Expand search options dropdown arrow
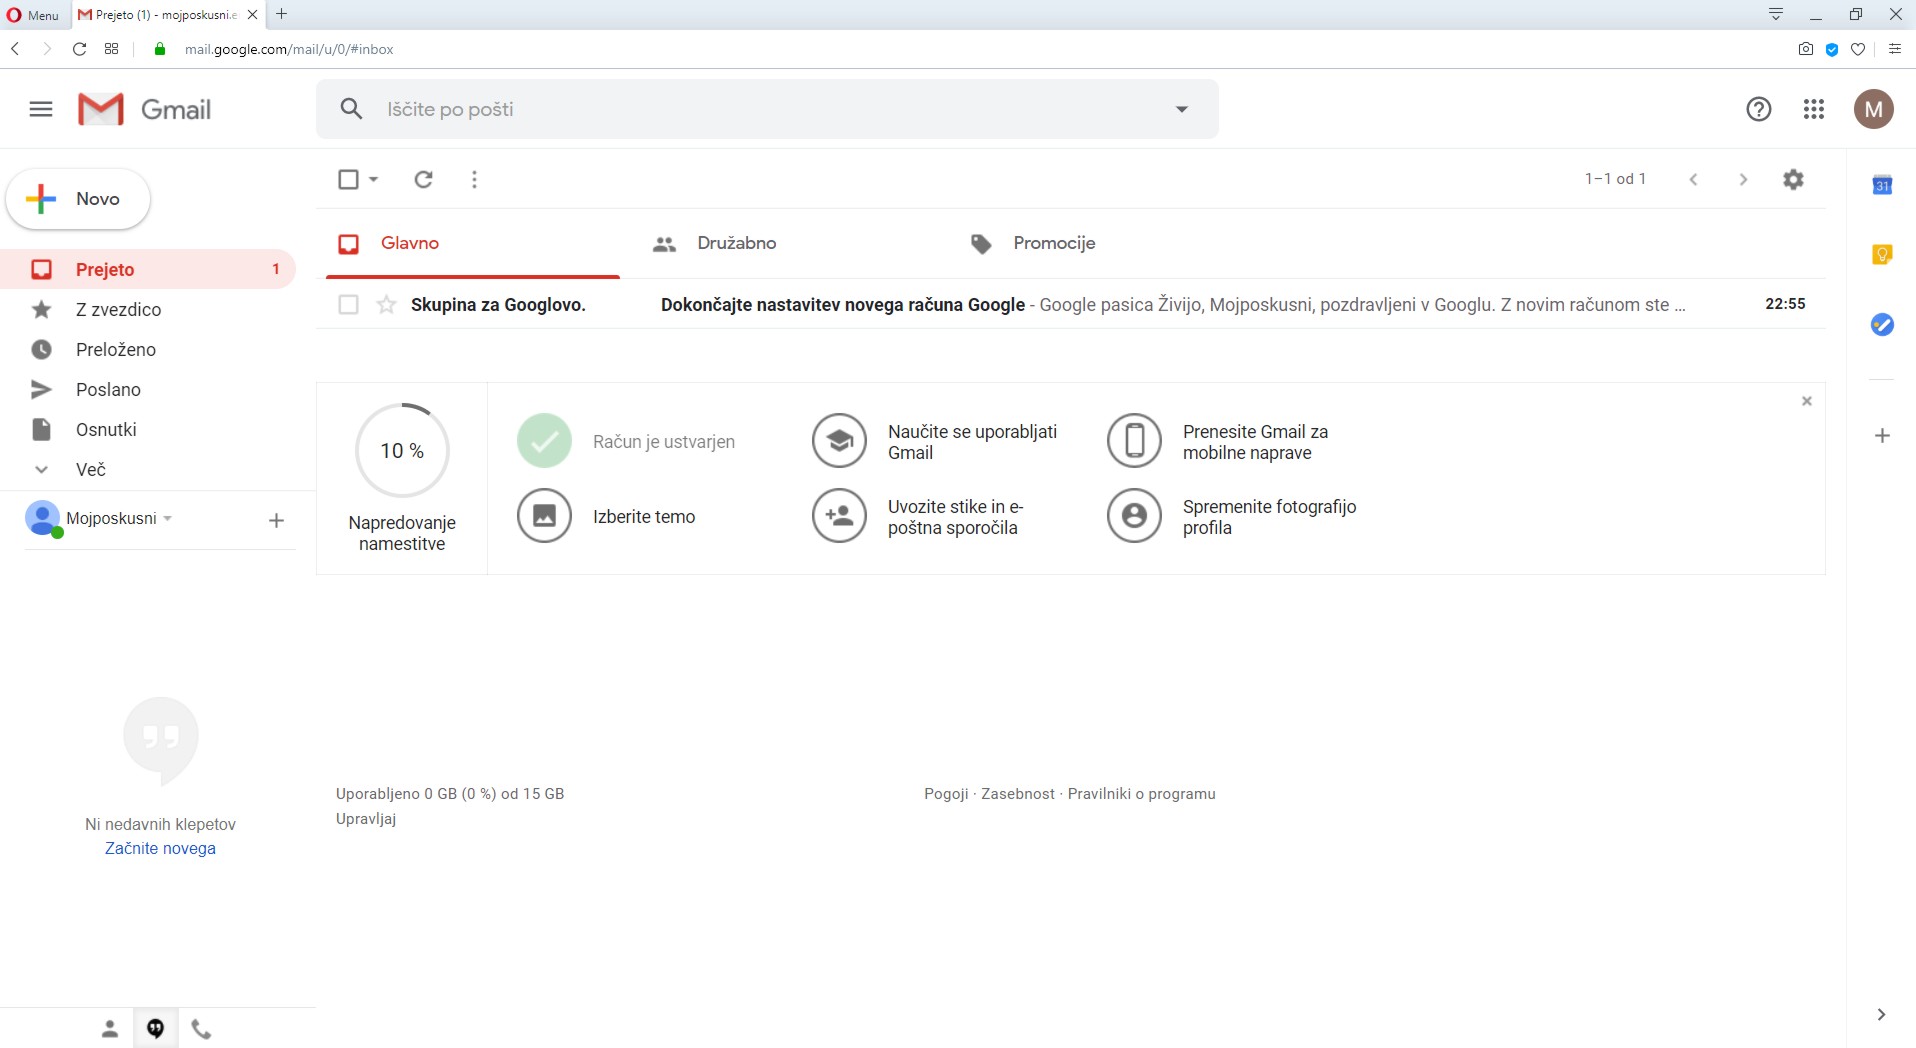The height and width of the screenshot is (1048, 1916). click(1181, 109)
